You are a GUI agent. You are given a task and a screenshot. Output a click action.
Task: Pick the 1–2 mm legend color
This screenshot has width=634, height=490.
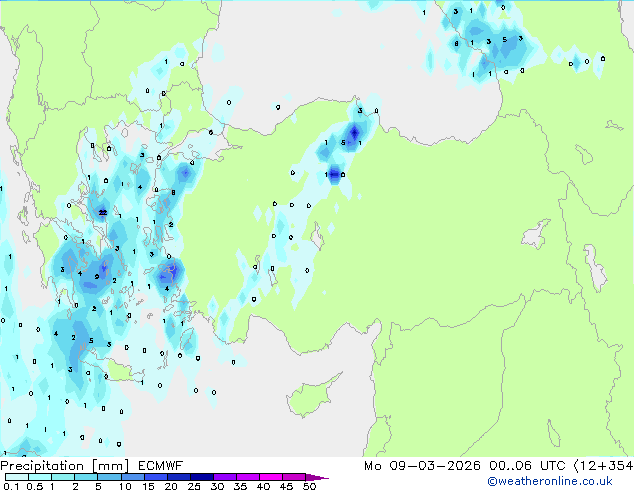[x=63, y=477]
